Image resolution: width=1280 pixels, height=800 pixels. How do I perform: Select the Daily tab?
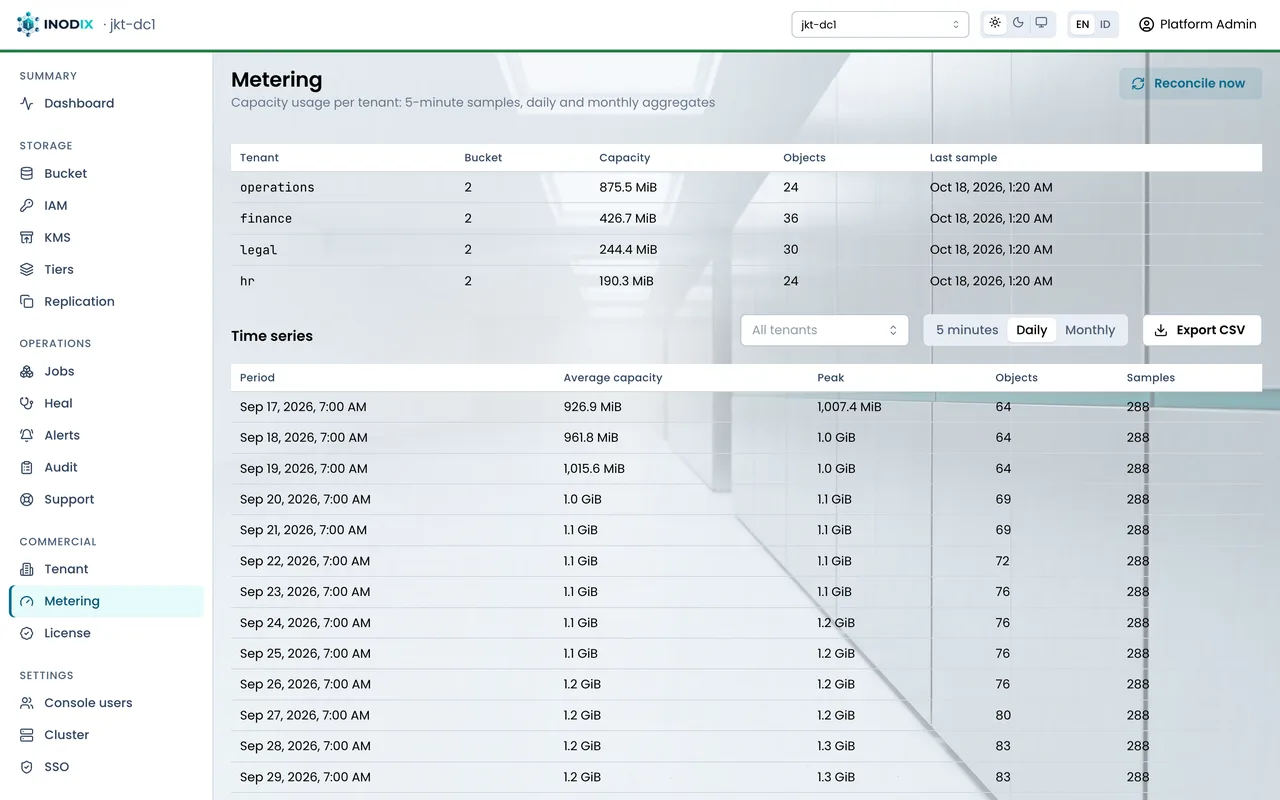point(1032,330)
